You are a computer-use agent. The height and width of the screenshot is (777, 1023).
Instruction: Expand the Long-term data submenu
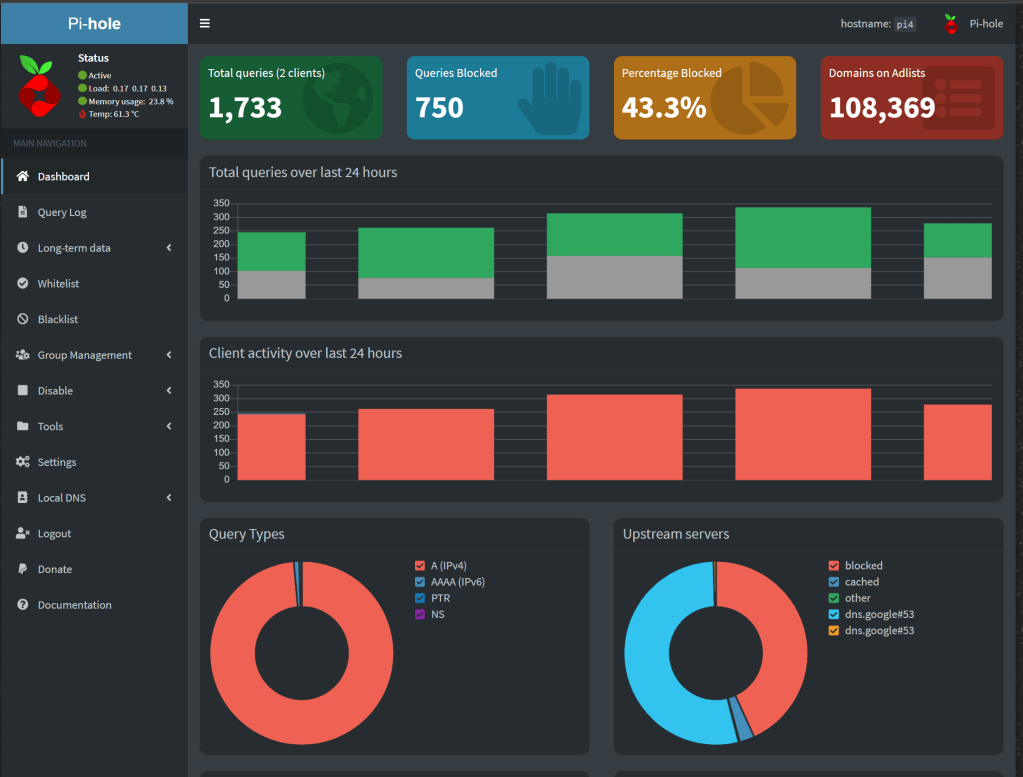tap(169, 248)
